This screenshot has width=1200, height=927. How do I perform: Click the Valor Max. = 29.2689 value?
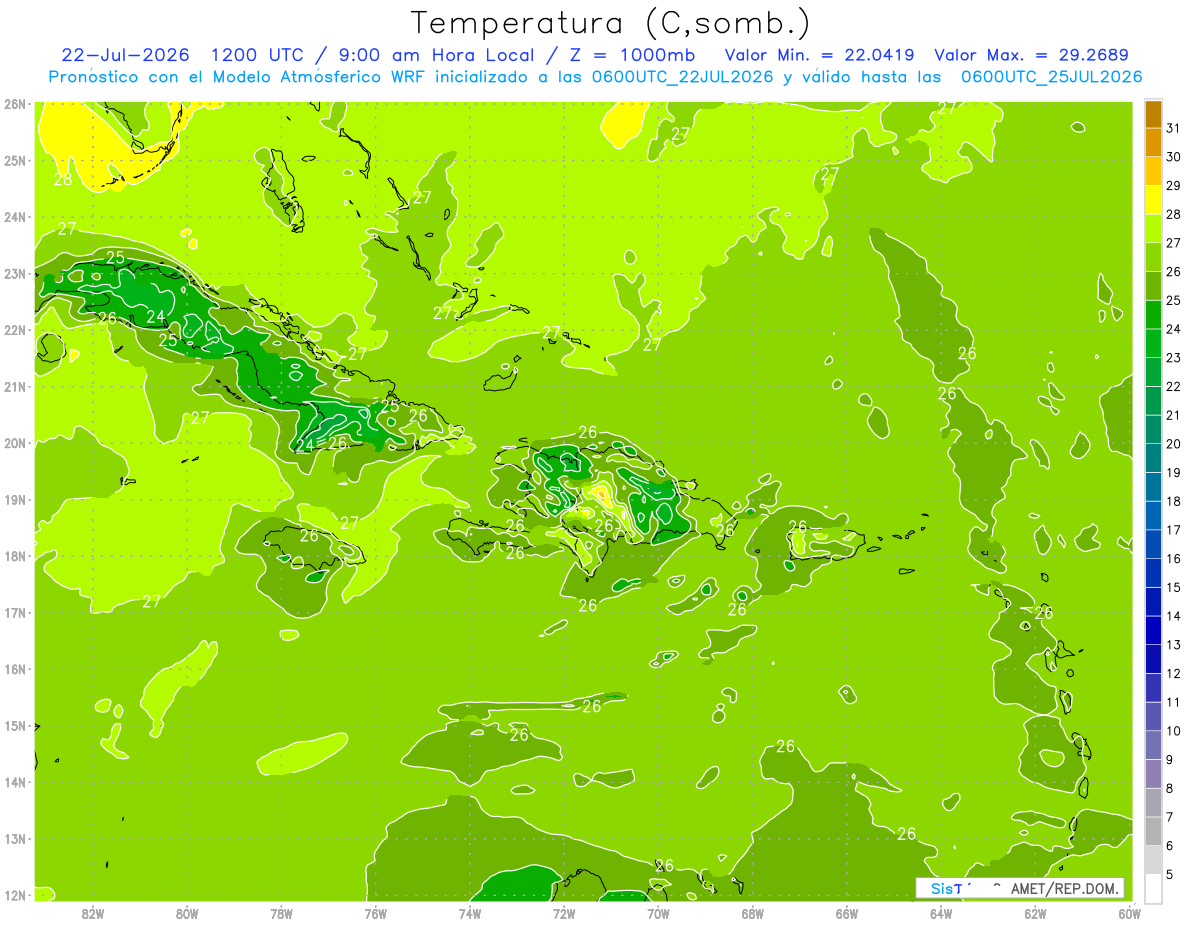coord(1031,55)
